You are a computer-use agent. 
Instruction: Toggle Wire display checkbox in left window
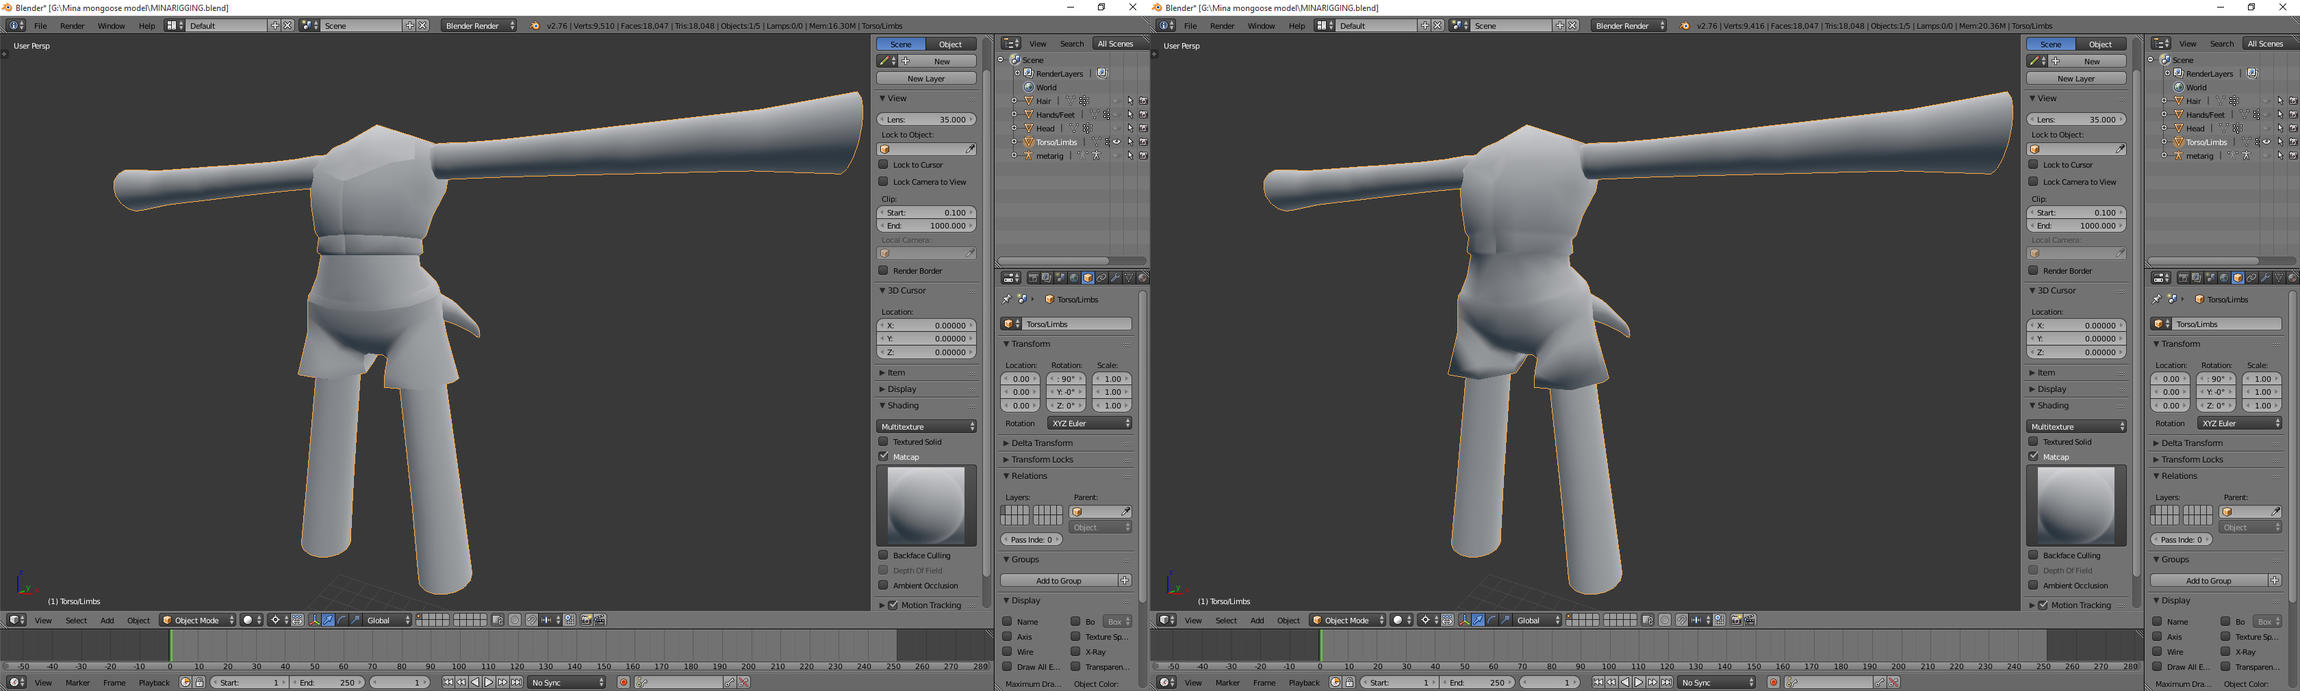(x=1008, y=651)
